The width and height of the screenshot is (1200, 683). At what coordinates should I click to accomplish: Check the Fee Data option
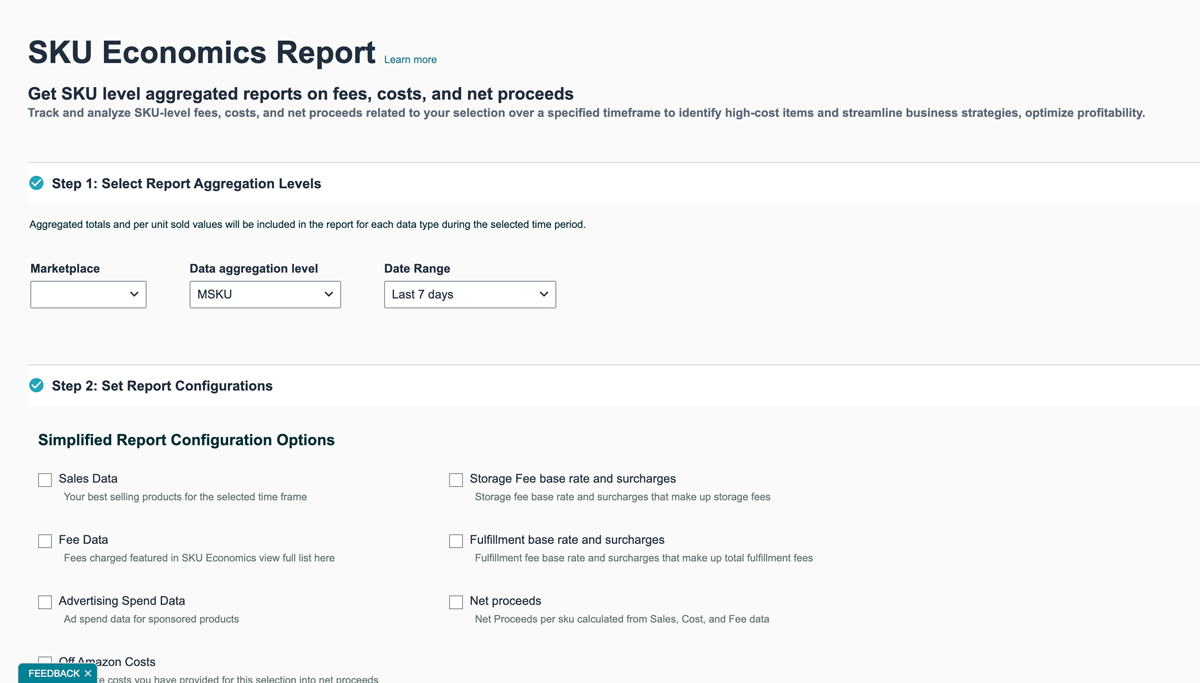[x=44, y=540]
